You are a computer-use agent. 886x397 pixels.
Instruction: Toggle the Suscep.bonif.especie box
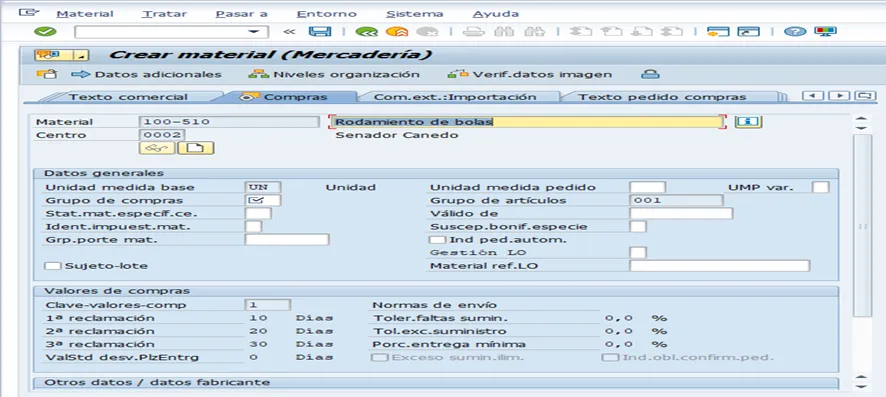pos(638,226)
